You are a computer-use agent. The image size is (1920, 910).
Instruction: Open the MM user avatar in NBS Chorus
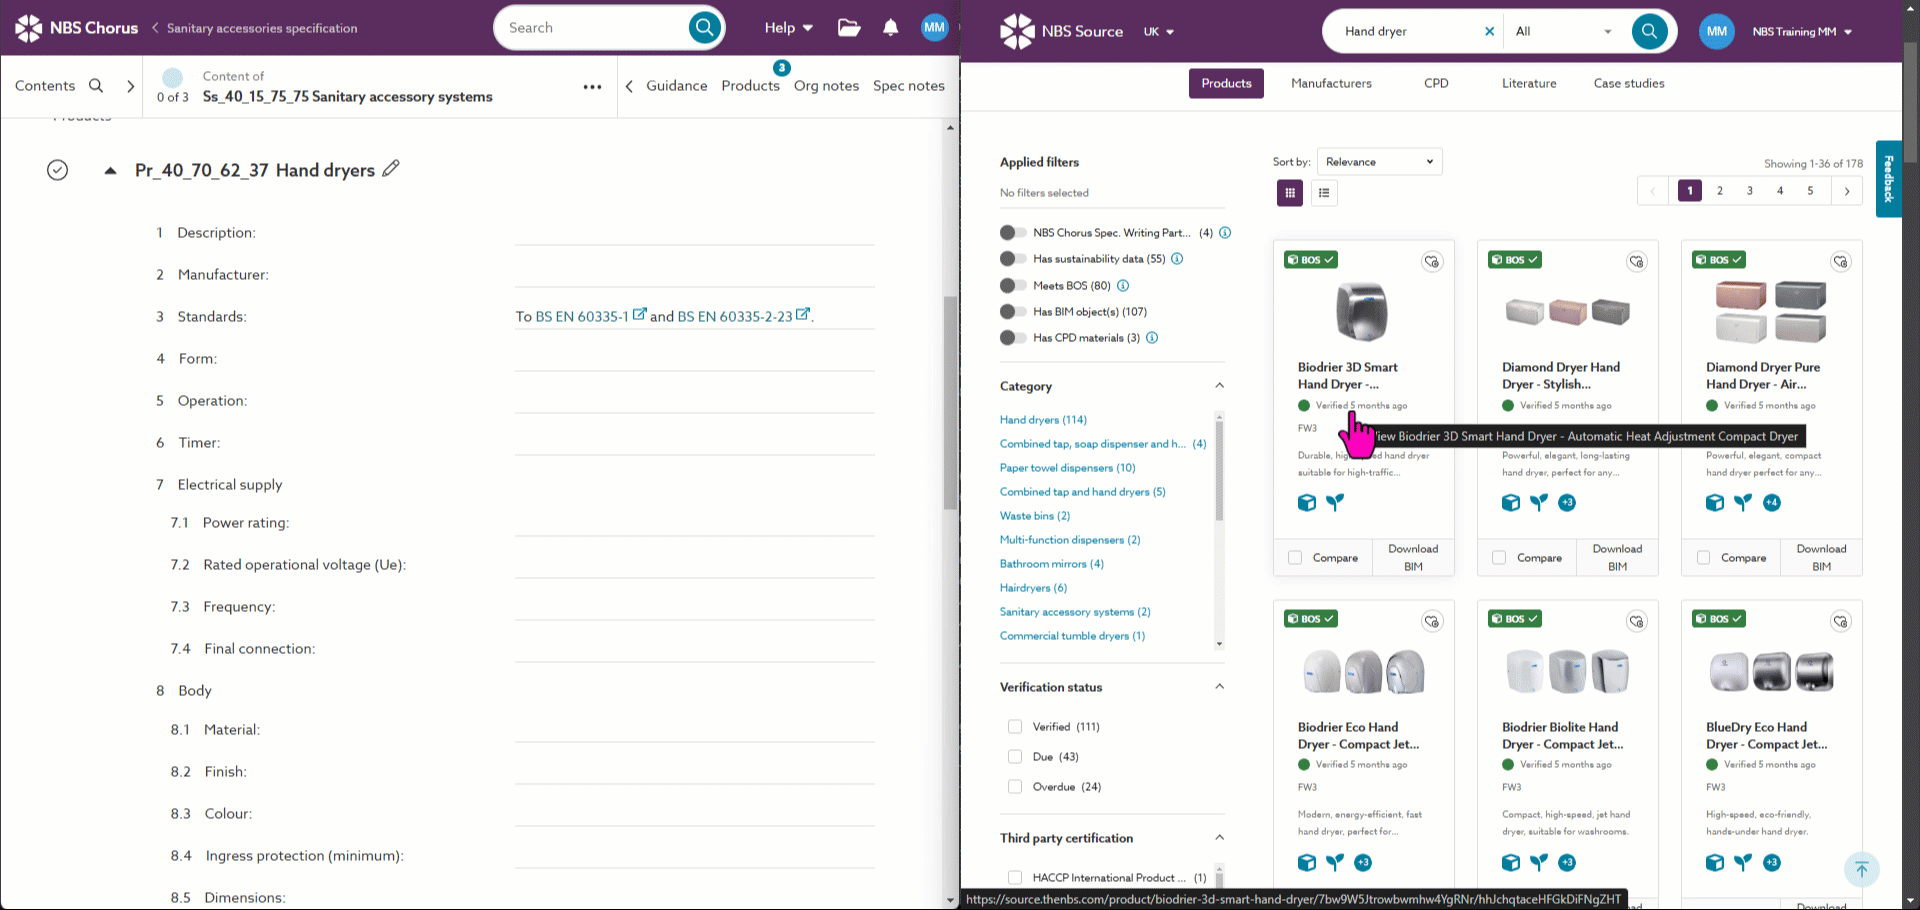pos(935,28)
